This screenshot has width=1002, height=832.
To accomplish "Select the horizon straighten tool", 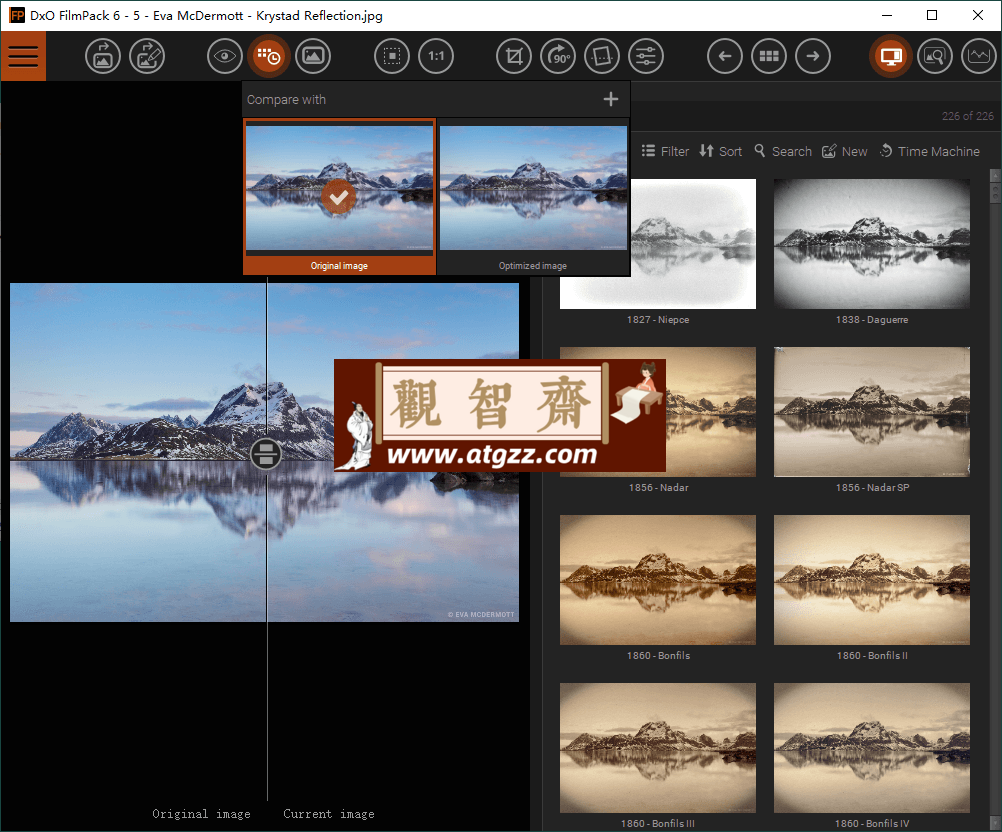I will (602, 56).
